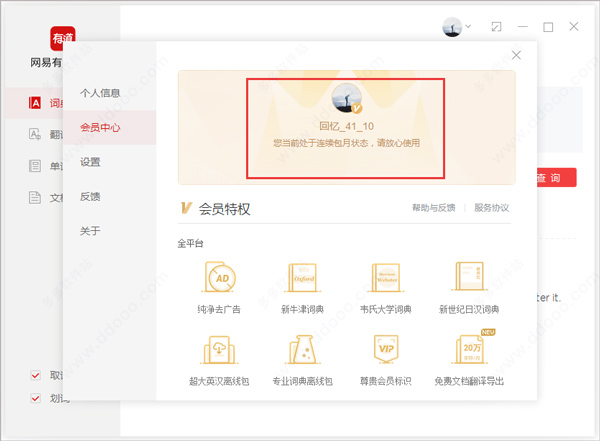This screenshot has width=600, height=441.
Task: Click the 尊贵会员标识 VIP badge icon
Action: (x=386, y=349)
